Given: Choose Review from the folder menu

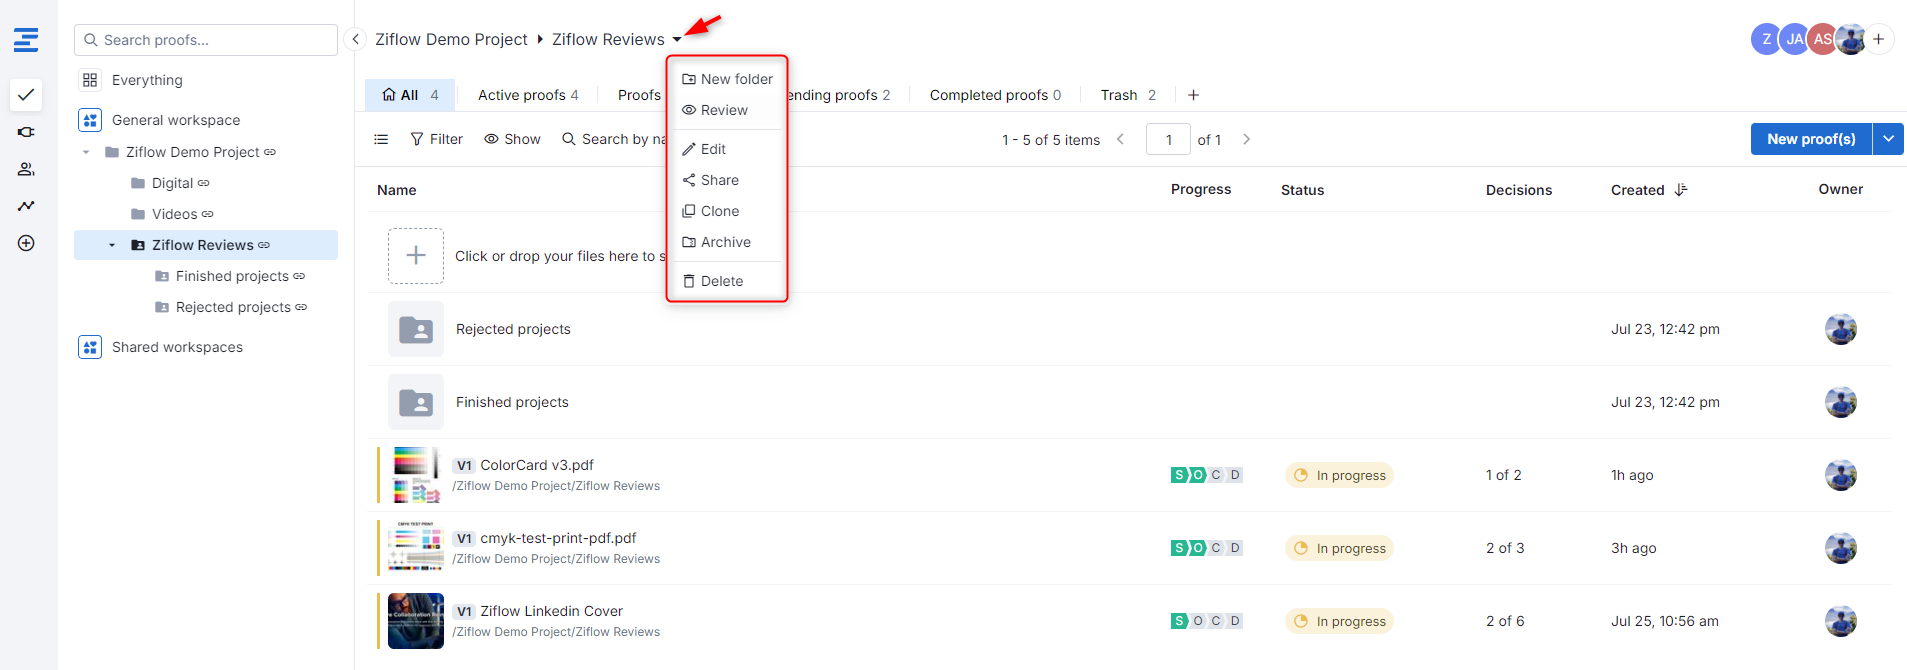Looking at the screenshot, I should (x=727, y=110).
